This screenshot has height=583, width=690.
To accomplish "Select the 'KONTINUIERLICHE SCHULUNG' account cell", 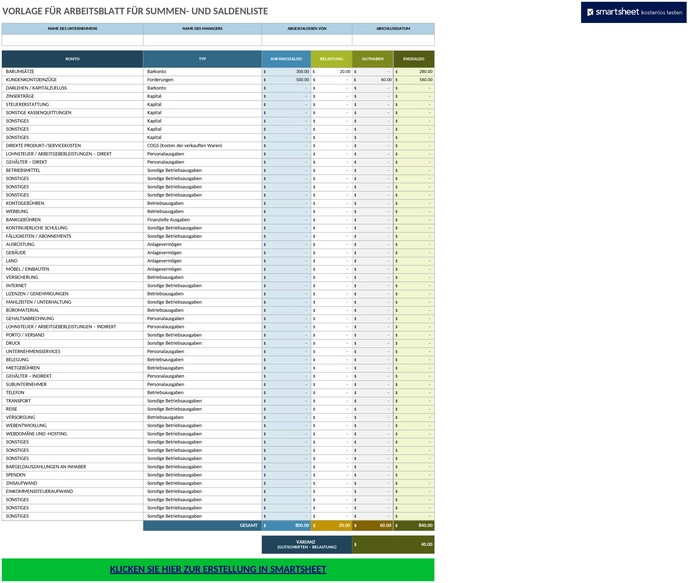I will [x=72, y=228].
